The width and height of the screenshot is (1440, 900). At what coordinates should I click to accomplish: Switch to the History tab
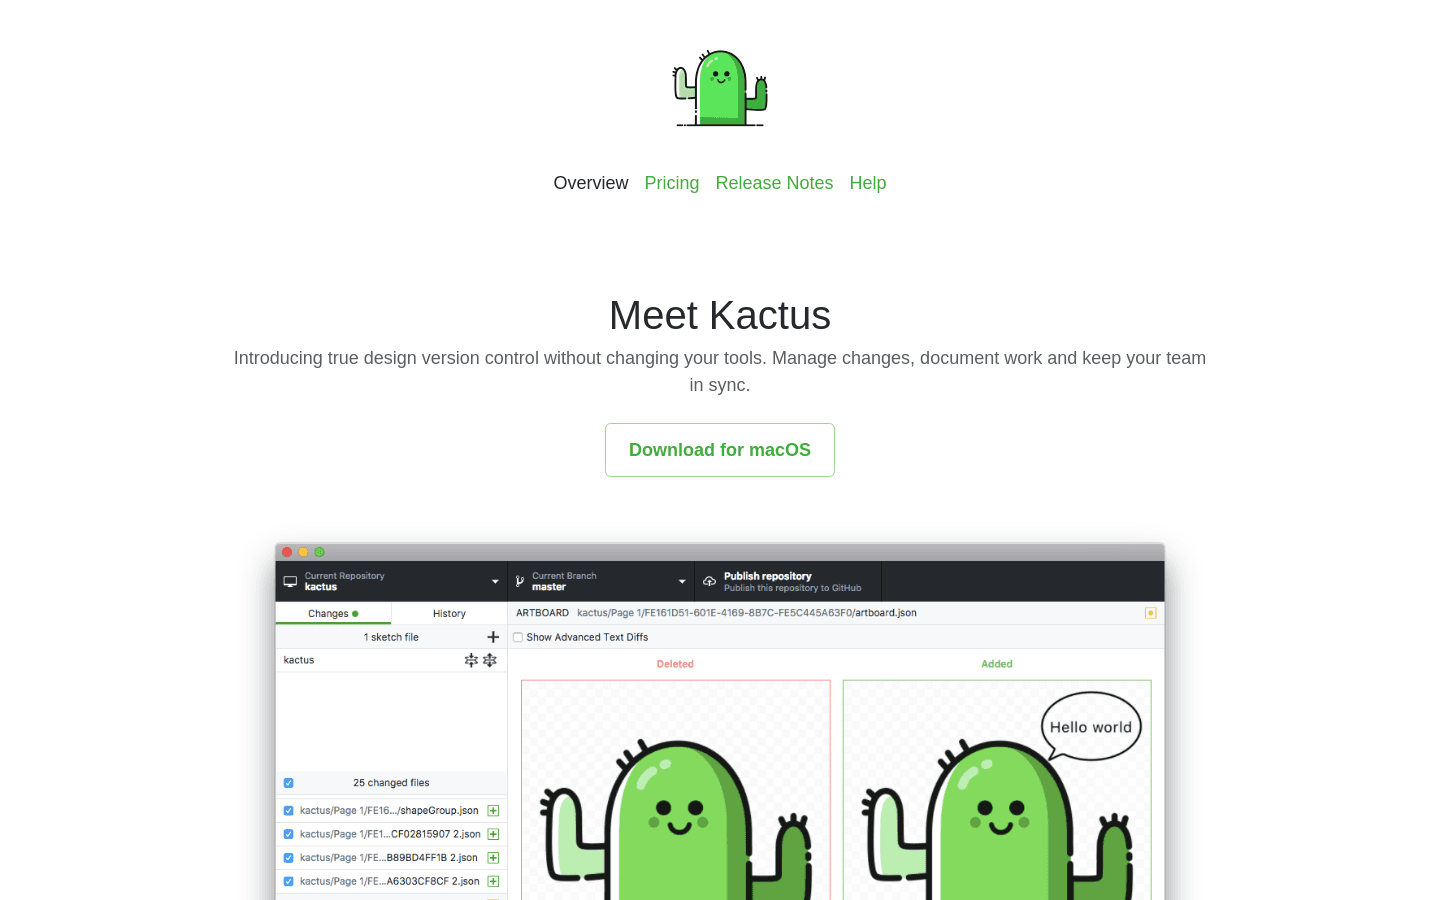tap(448, 613)
